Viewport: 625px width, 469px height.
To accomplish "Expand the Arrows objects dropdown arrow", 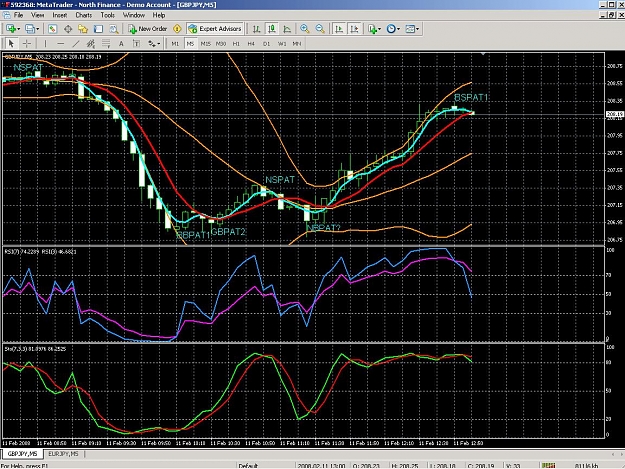I will pyautogui.click(x=159, y=43).
